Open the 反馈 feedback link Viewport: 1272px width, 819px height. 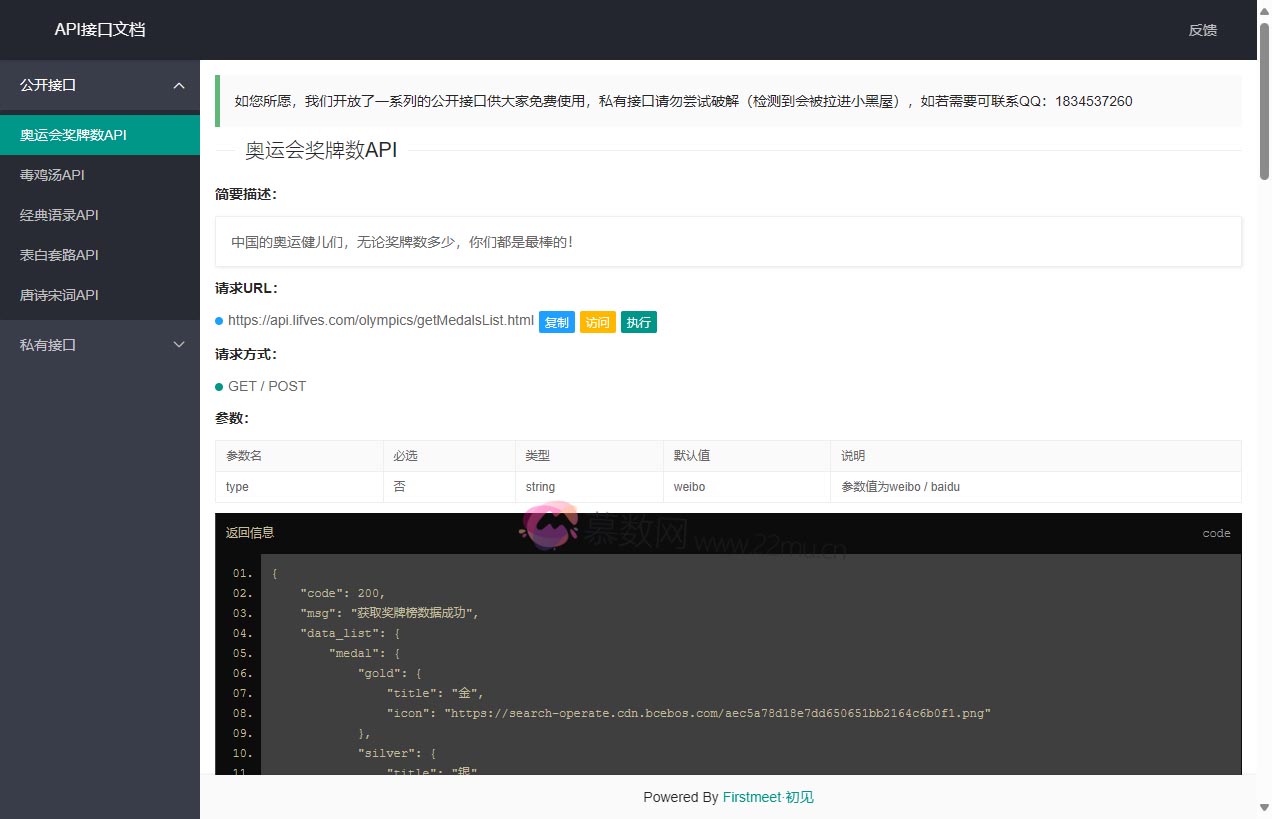coord(1202,31)
